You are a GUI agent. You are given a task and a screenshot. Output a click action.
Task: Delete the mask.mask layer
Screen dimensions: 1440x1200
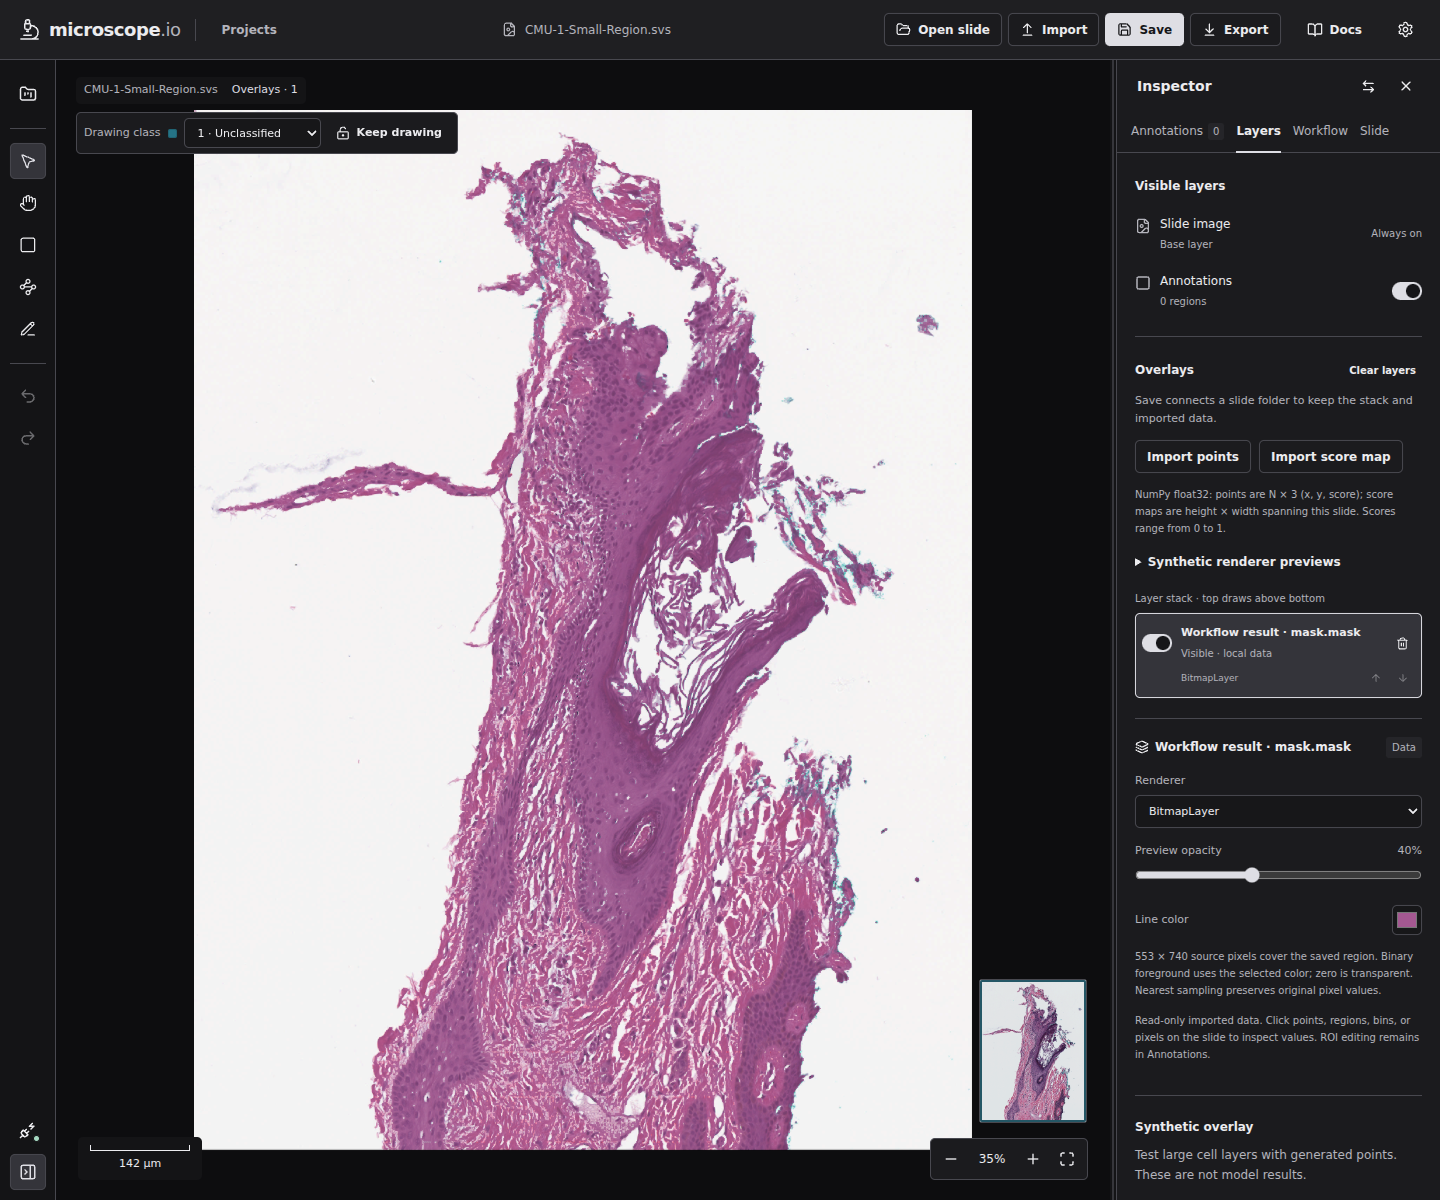click(1402, 643)
